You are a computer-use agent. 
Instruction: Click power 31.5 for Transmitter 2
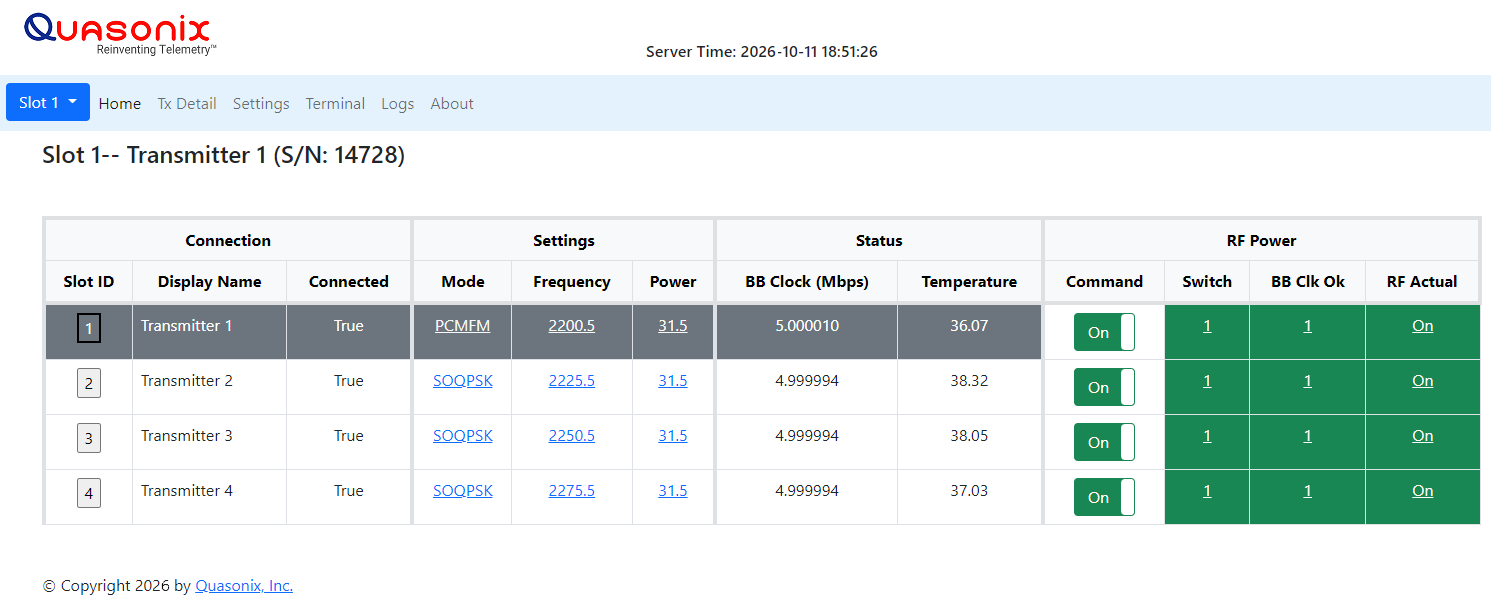[x=673, y=381]
